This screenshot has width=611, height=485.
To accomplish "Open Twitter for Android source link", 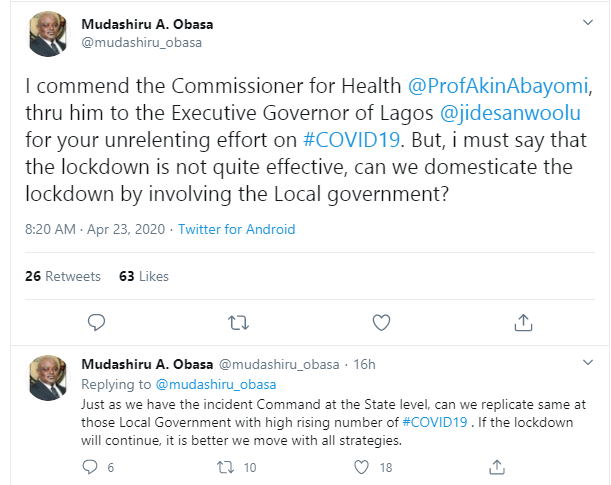I will click(236, 229).
